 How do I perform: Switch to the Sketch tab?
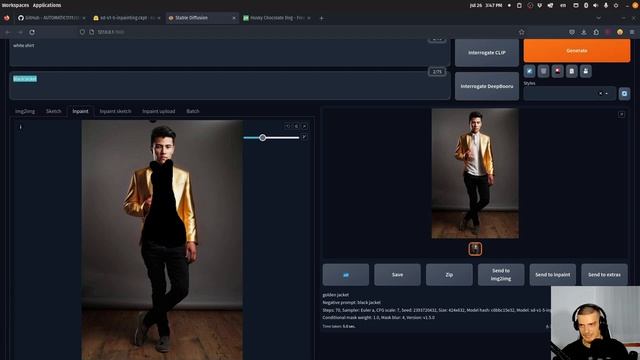[53, 111]
